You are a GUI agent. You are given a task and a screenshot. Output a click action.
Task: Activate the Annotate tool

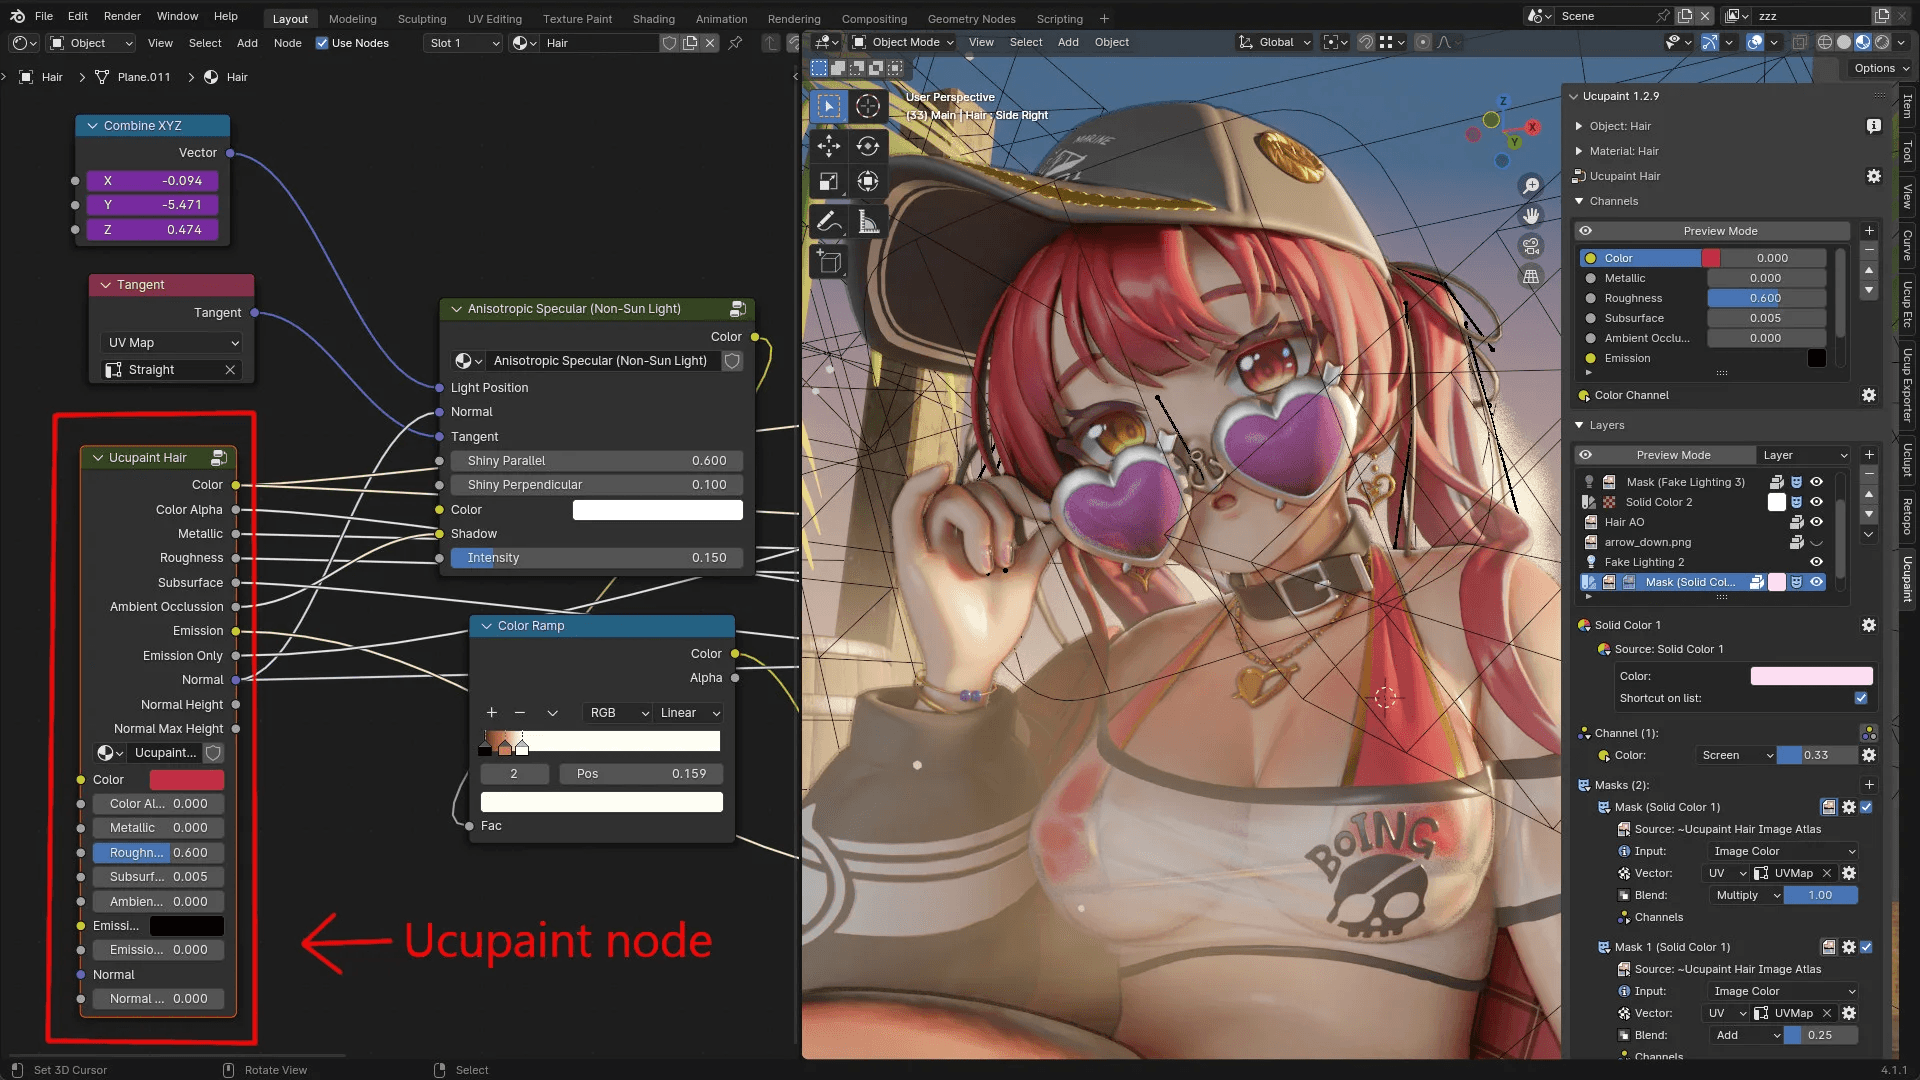pos(828,222)
